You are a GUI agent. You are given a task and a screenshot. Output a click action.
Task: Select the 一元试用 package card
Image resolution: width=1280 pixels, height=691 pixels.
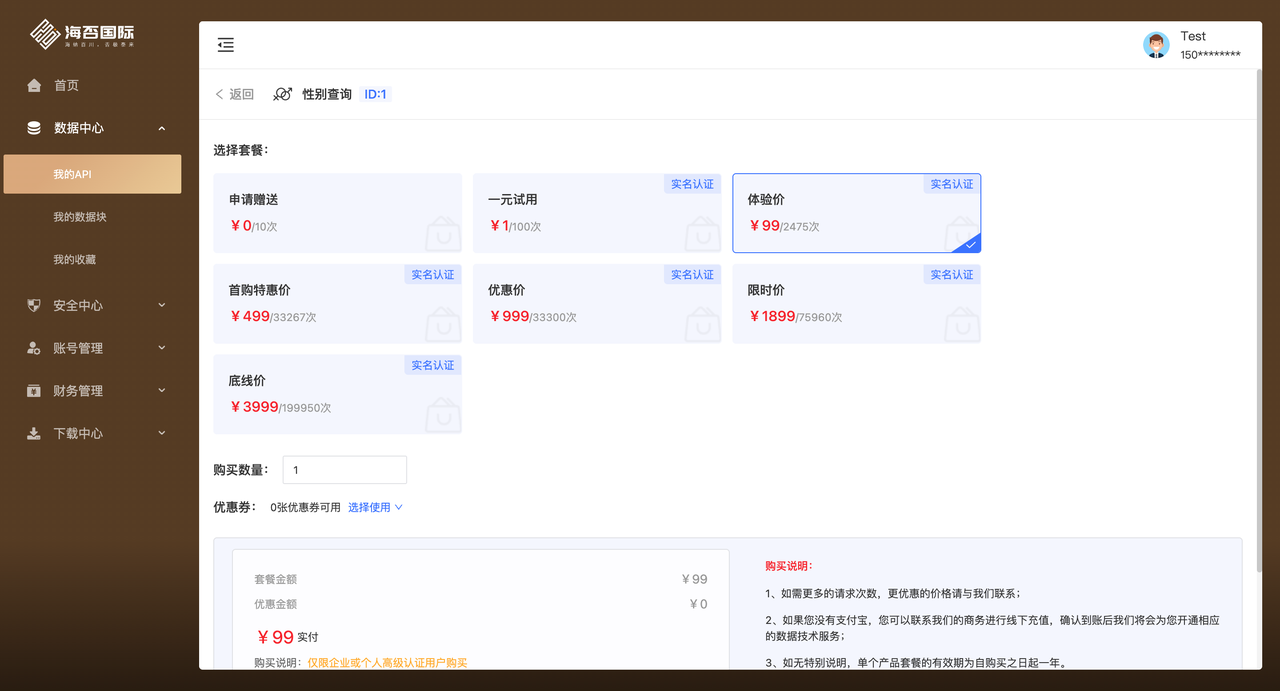pos(597,213)
